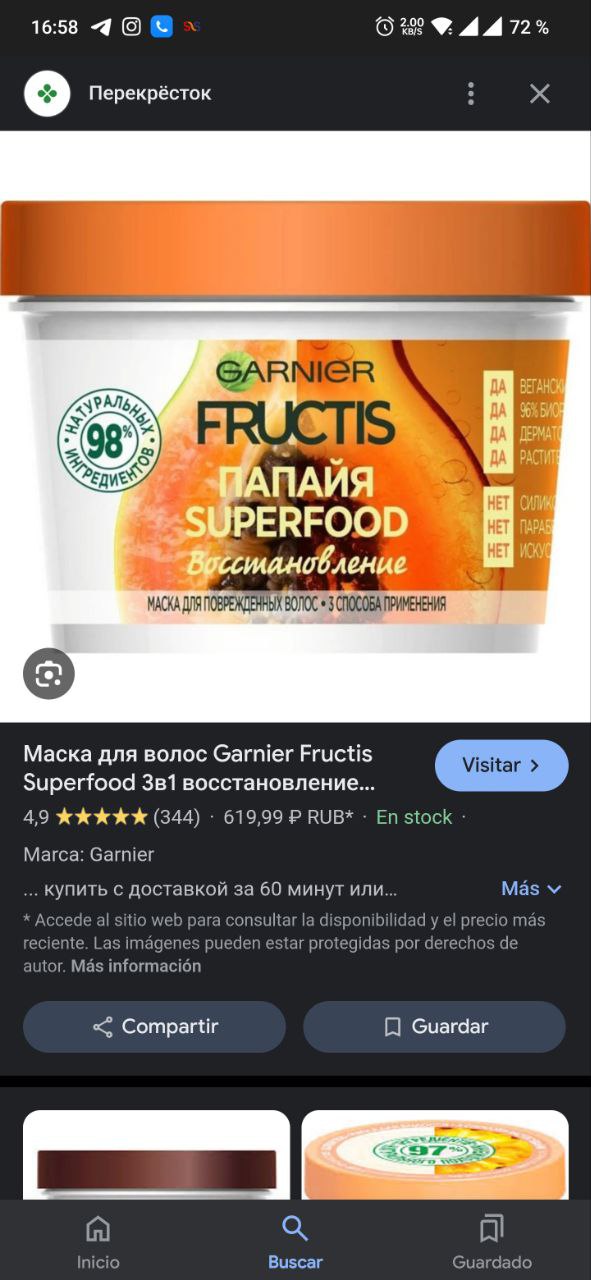Viewport: 591px width, 1280px height.
Task: Open the brown-lid jar thumbnail
Action: pyautogui.click(x=156, y=1155)
